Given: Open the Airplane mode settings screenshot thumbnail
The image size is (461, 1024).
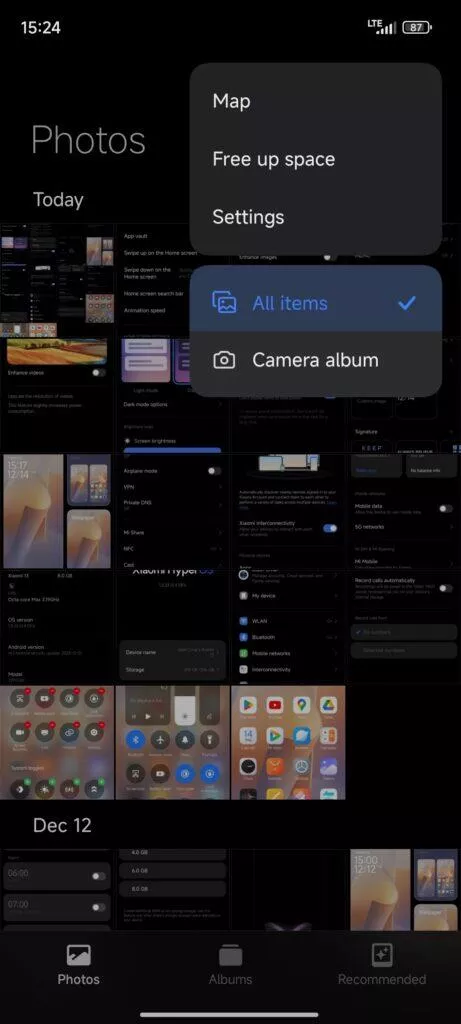Looking at the screenshot, I should click(x=172, y=511).
